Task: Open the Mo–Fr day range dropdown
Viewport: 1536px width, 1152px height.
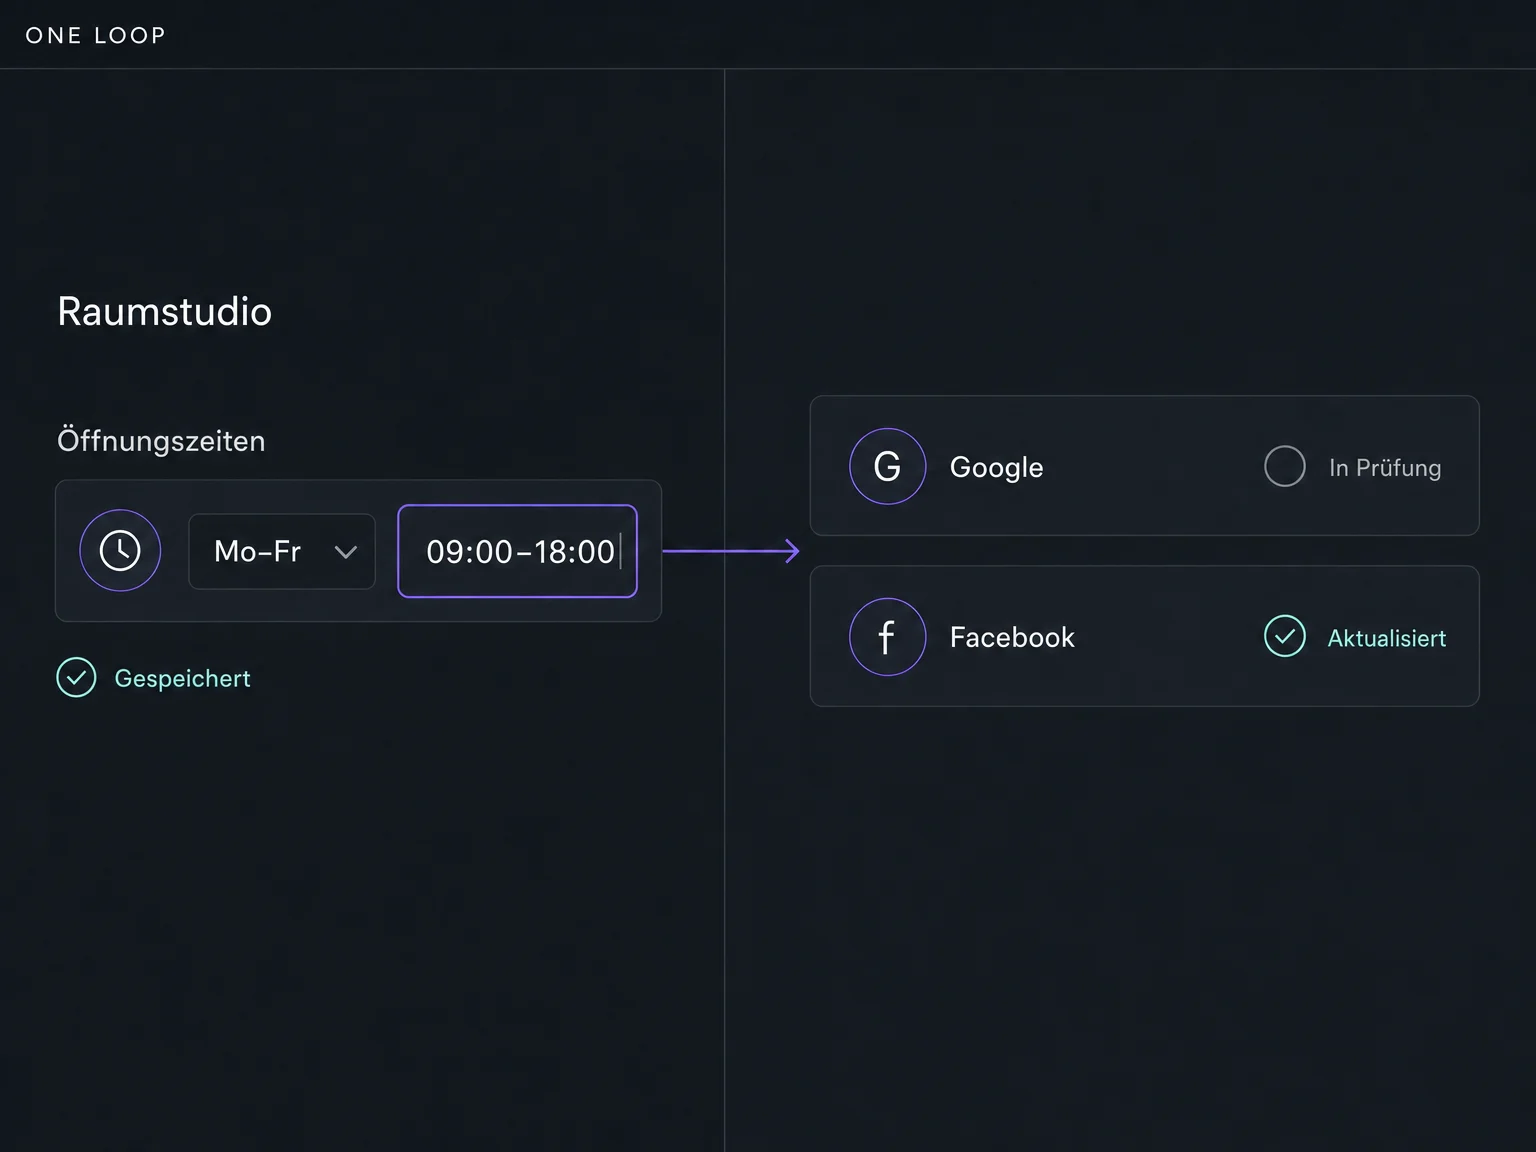Action: pyautogui.click(x=282, y=551)
